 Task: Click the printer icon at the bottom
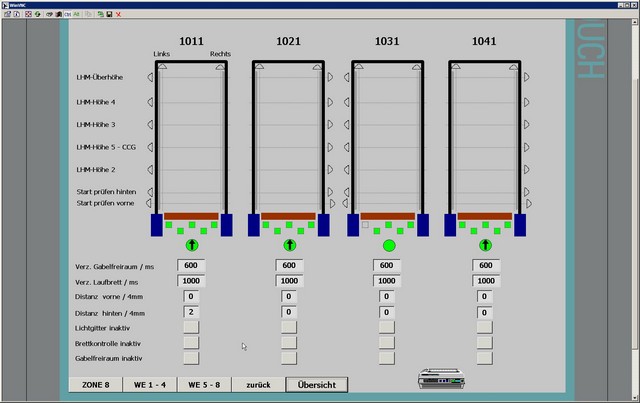441,380
